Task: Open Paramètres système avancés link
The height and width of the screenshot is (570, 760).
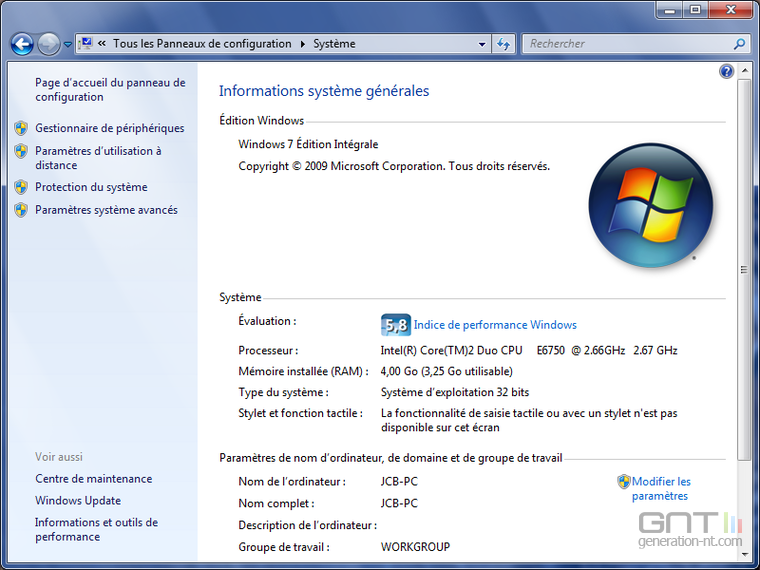Action: [x=106, y=210]
